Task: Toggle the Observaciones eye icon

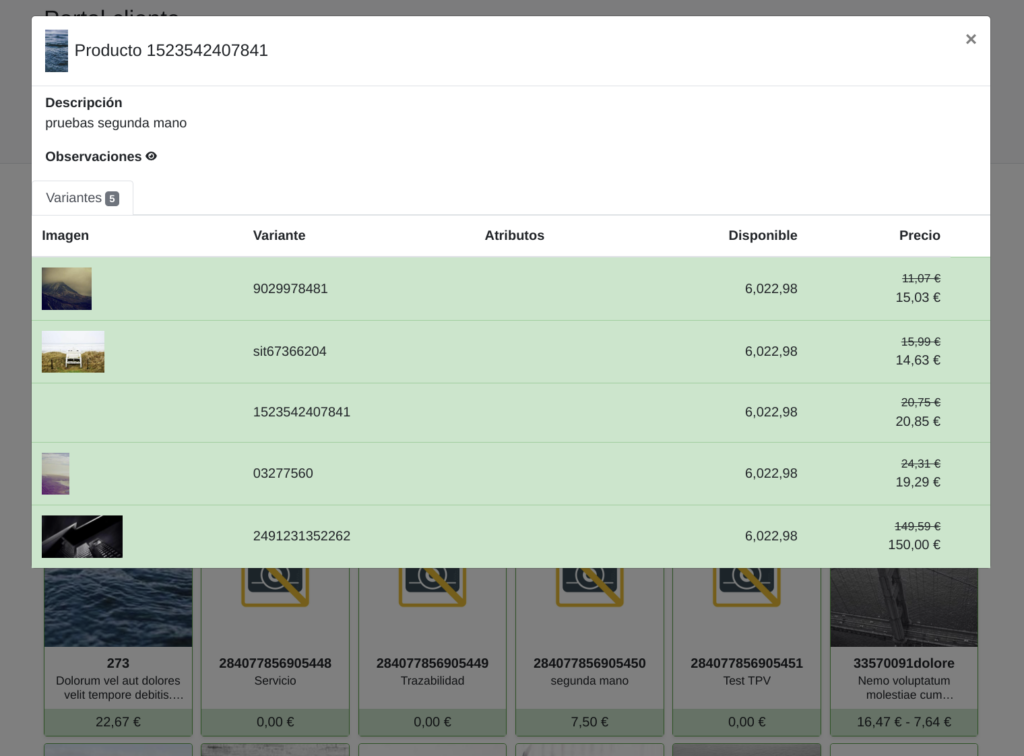Action: 151,157
